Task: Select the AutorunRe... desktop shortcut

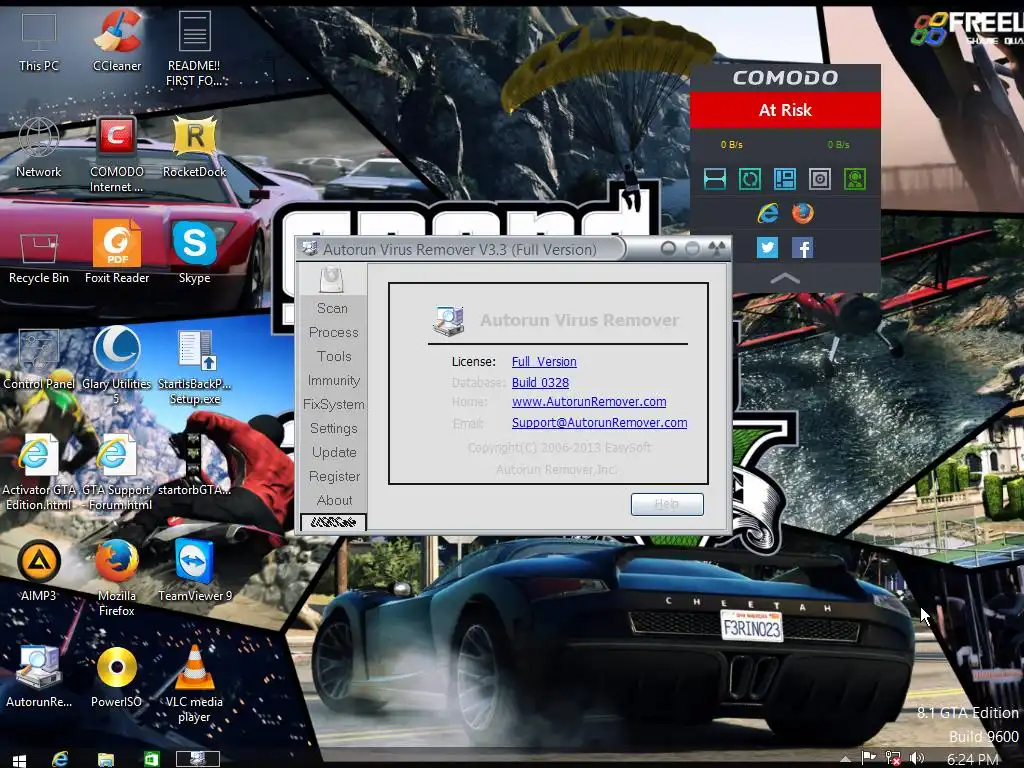Action: coord(39,677)
